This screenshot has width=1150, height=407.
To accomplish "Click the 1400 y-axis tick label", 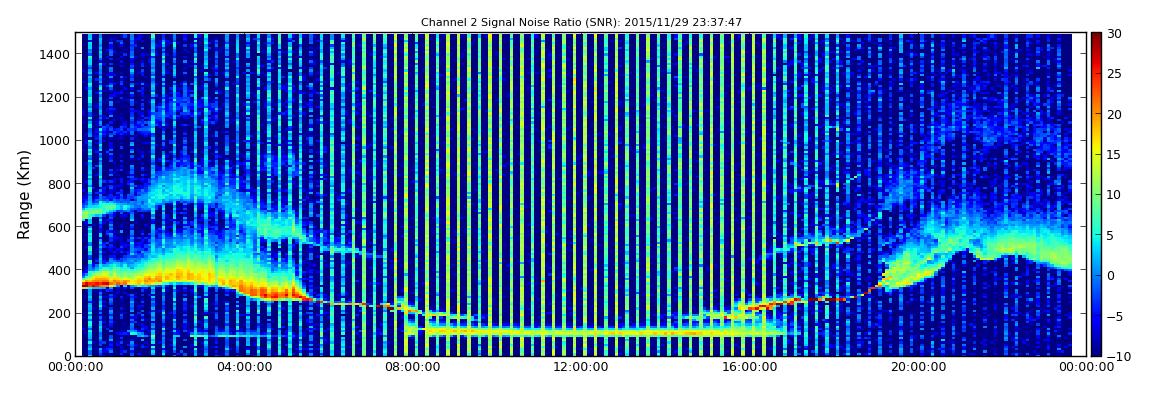I will pos(56,54).
